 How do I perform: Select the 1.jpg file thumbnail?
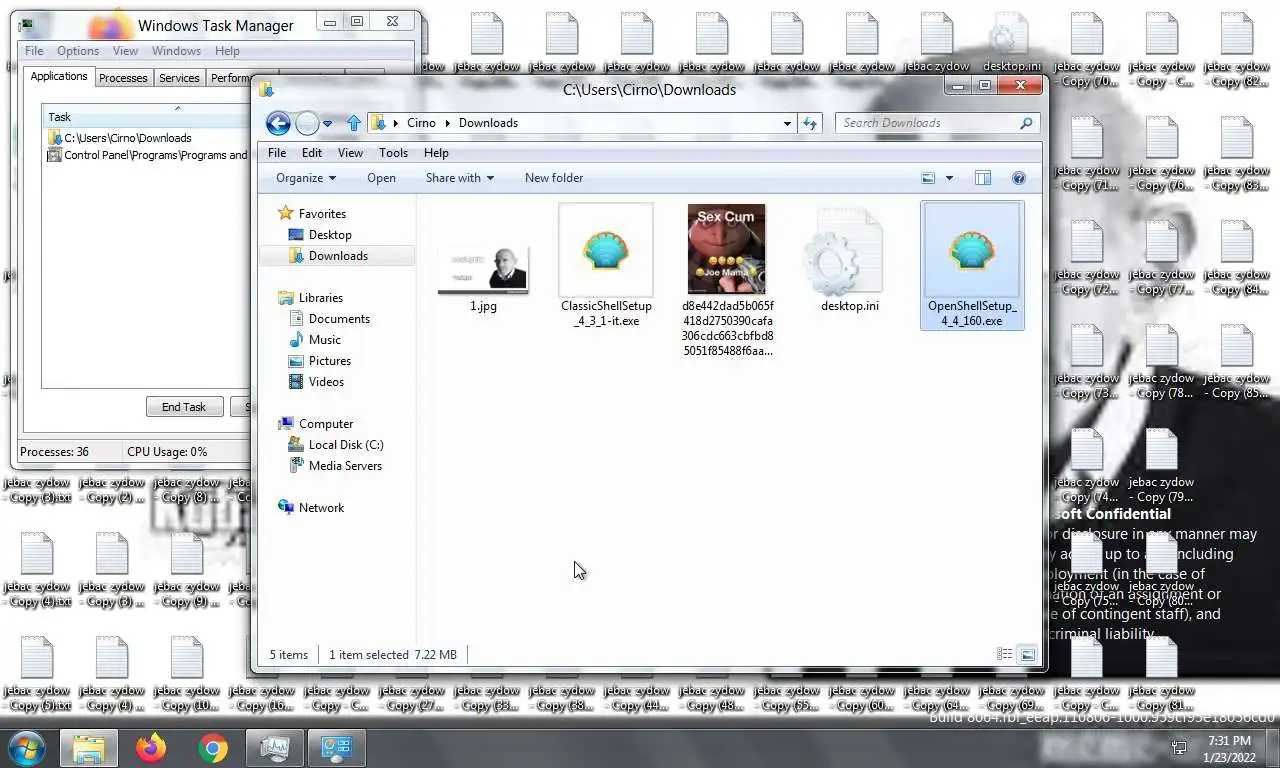[483, 270]
